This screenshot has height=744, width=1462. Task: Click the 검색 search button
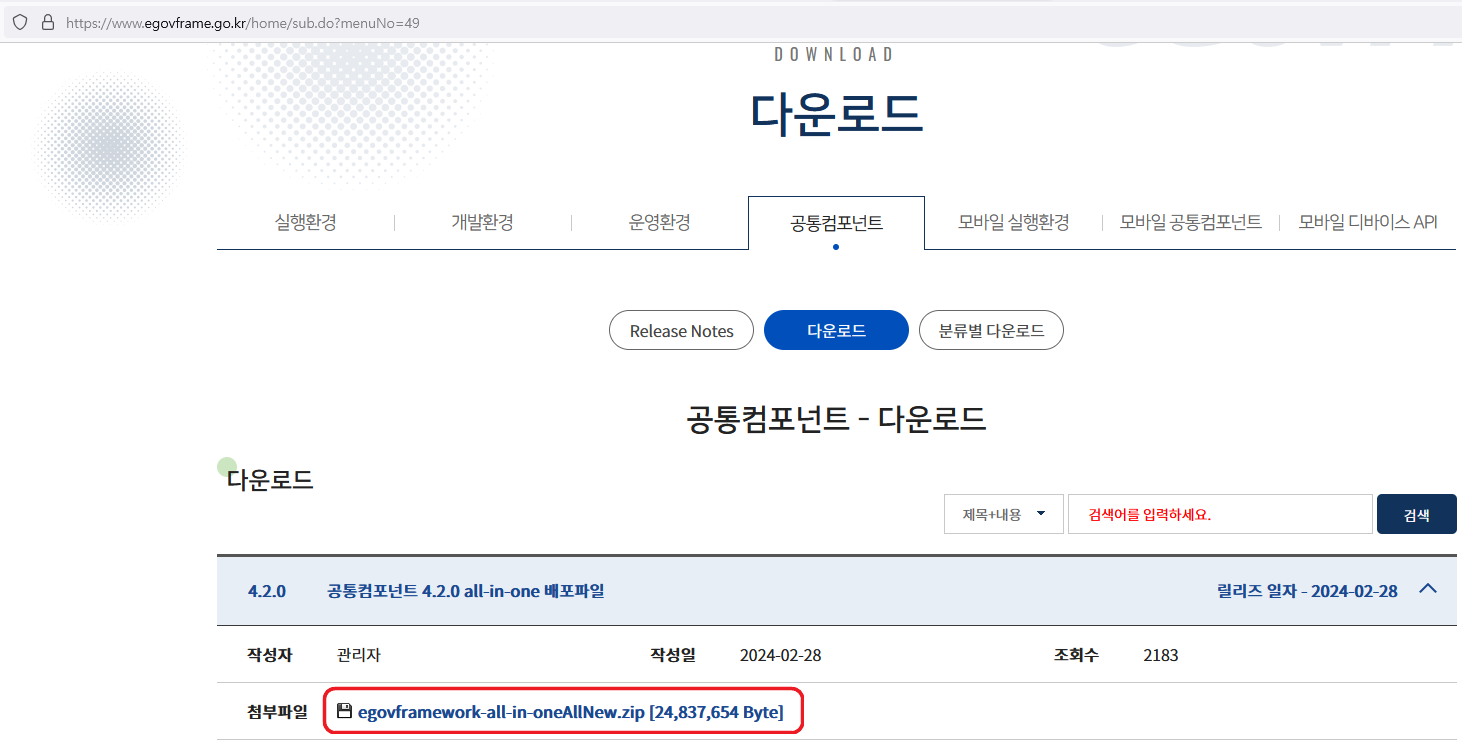[1416, 514]
